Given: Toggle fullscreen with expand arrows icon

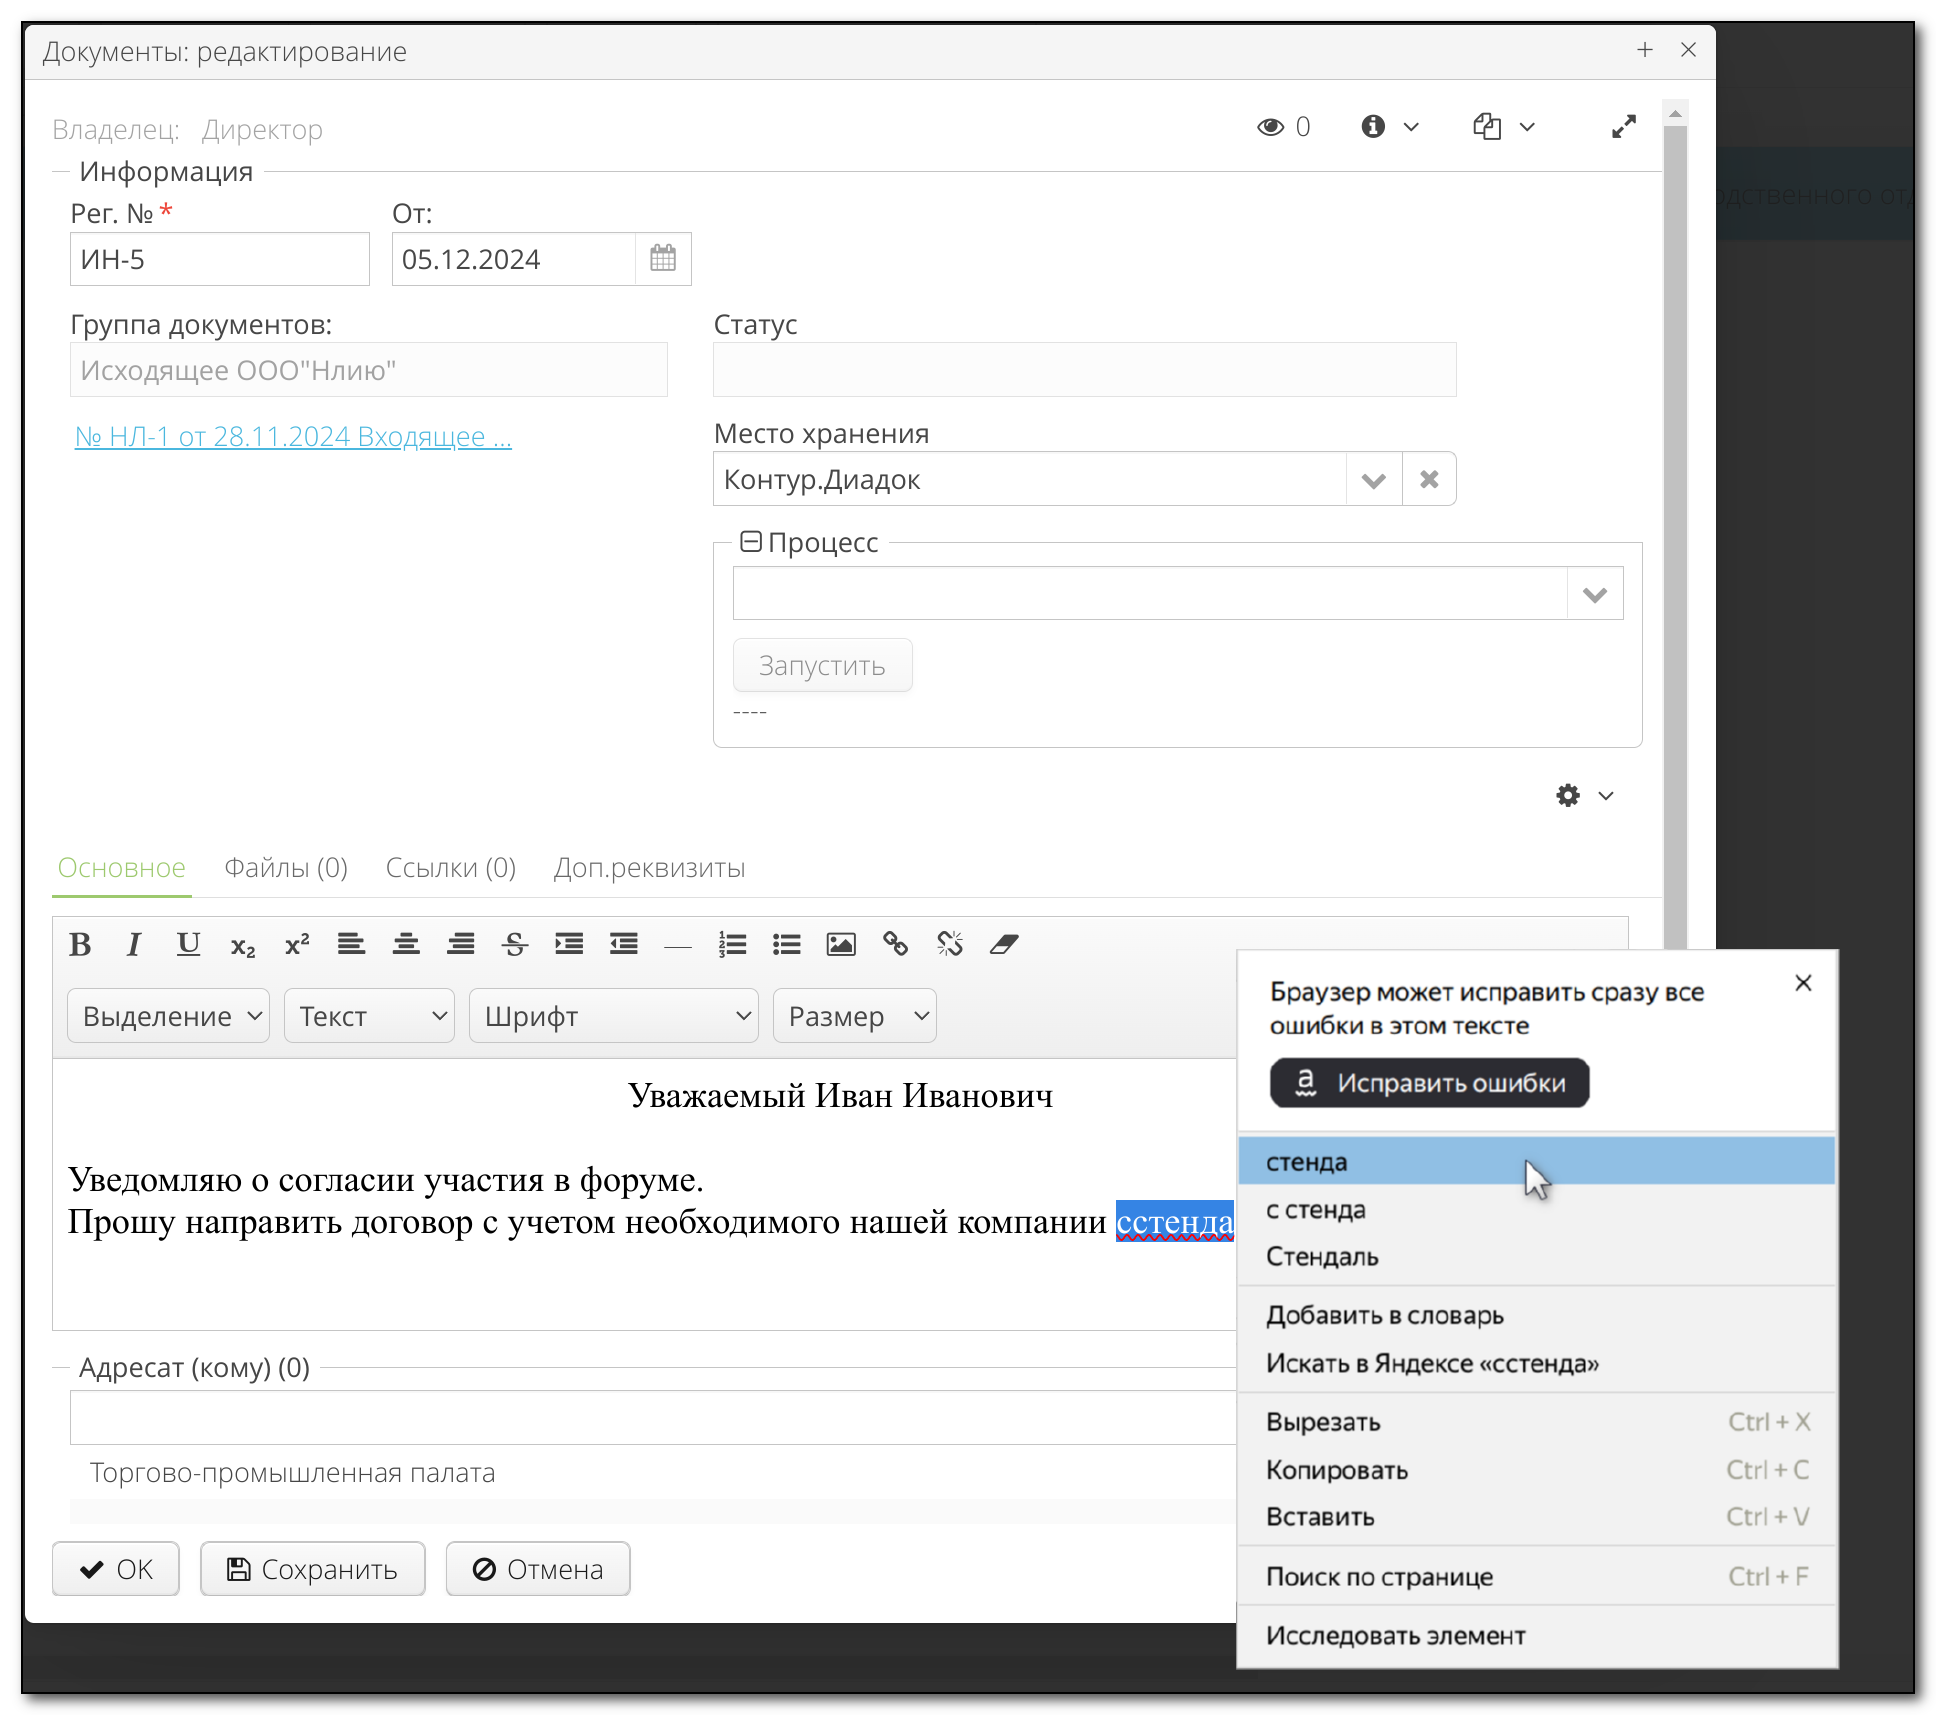Looking at the screenshot, I should click(x=1623, y=127).
